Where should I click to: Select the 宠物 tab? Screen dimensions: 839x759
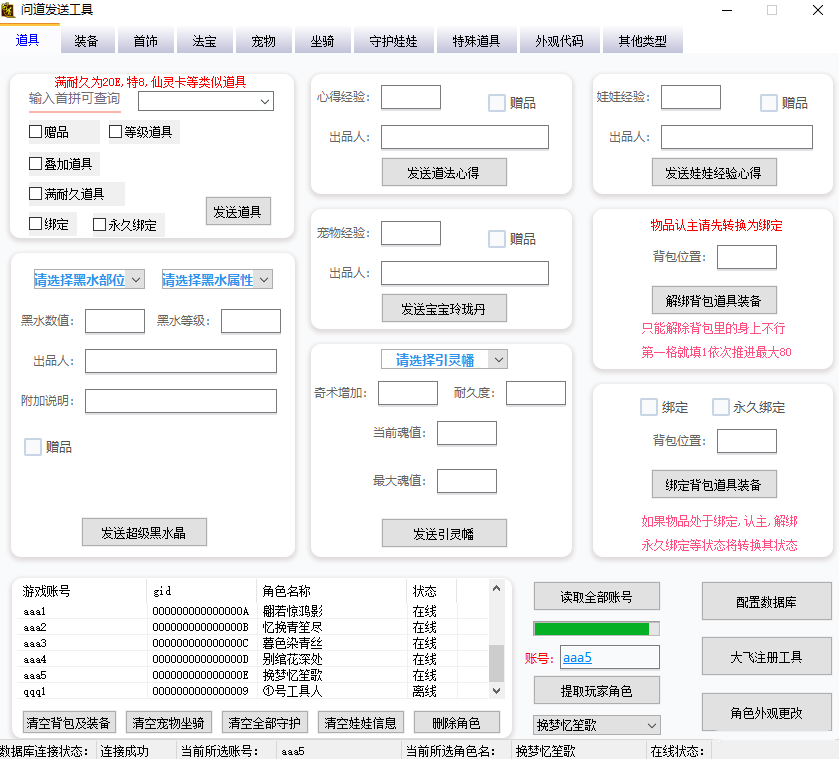263,41
